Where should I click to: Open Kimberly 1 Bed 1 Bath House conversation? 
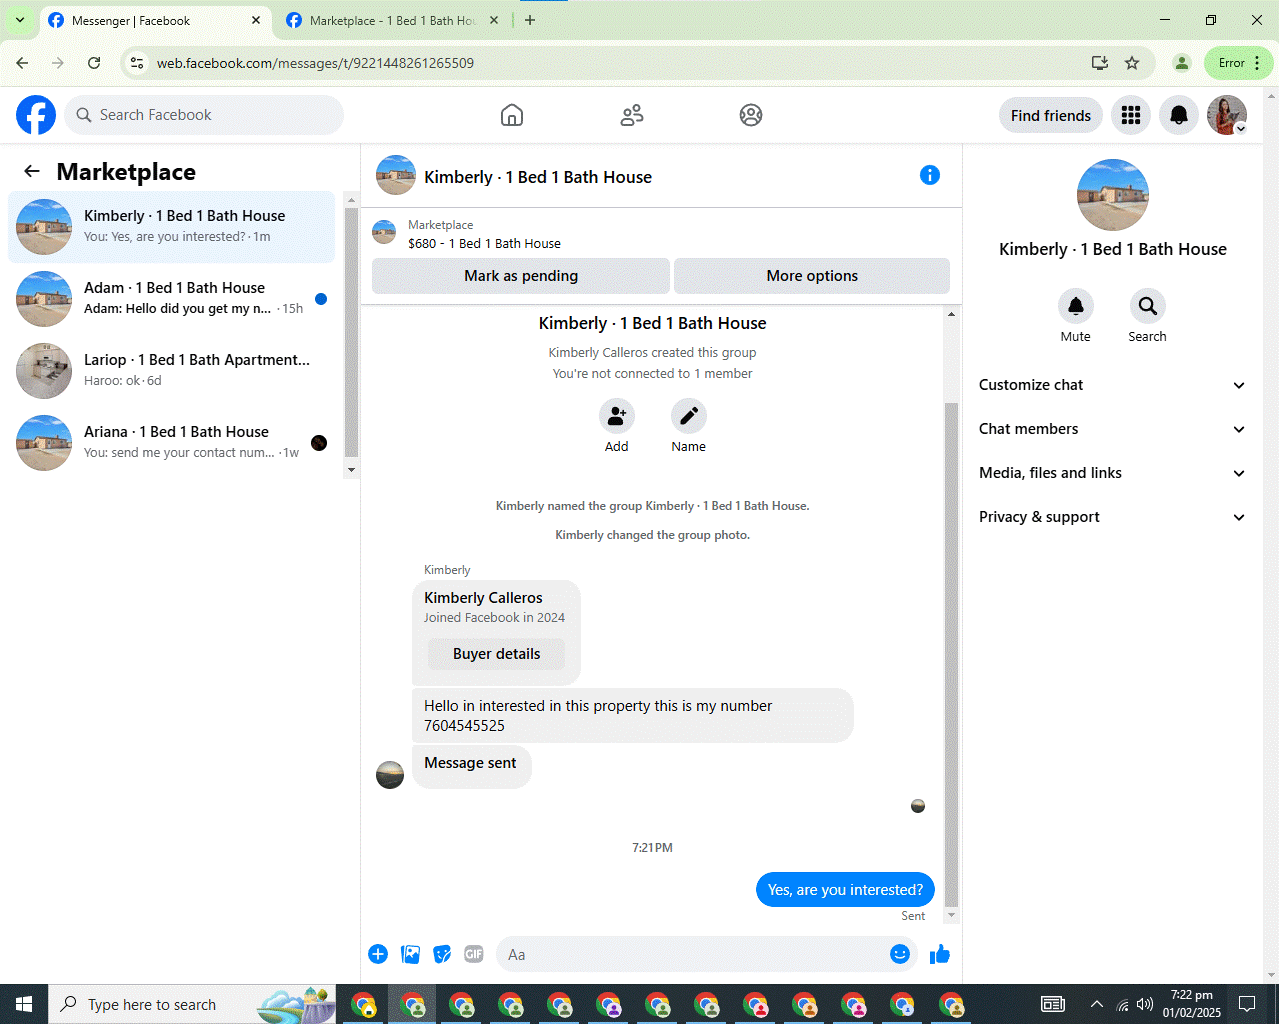172,227
